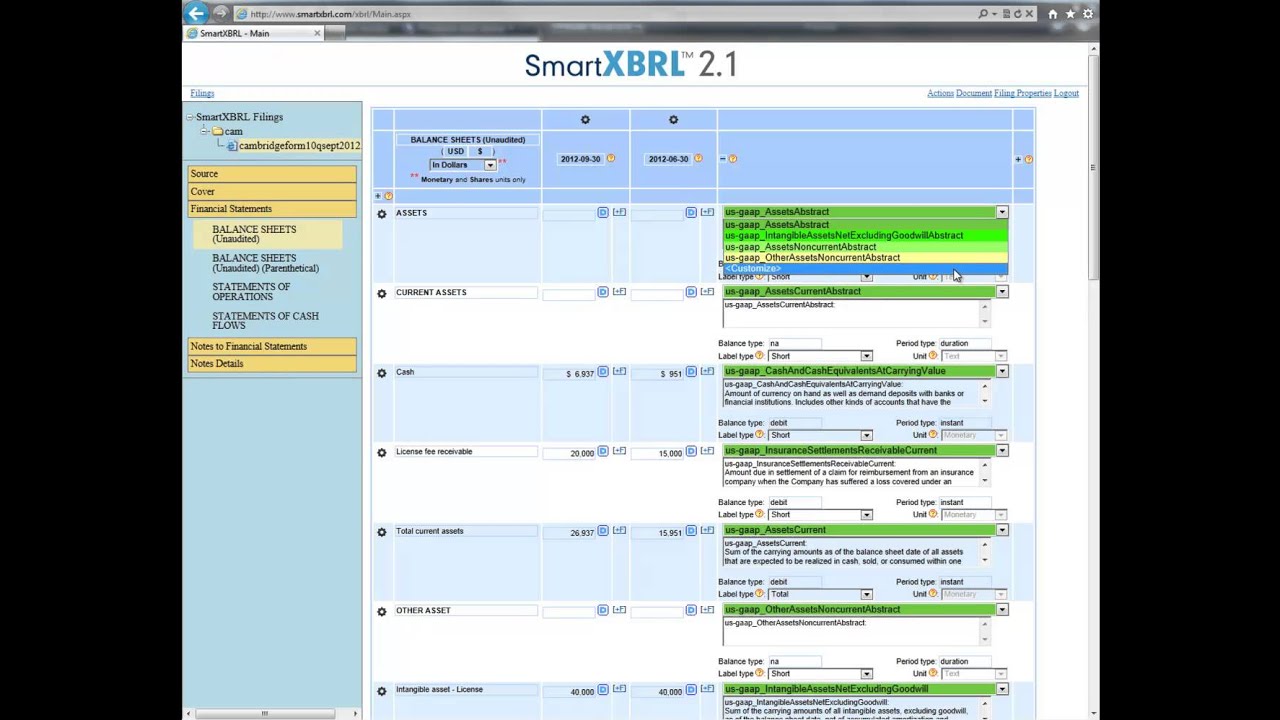Click the browser home icon

click(x=1052, y=14)
